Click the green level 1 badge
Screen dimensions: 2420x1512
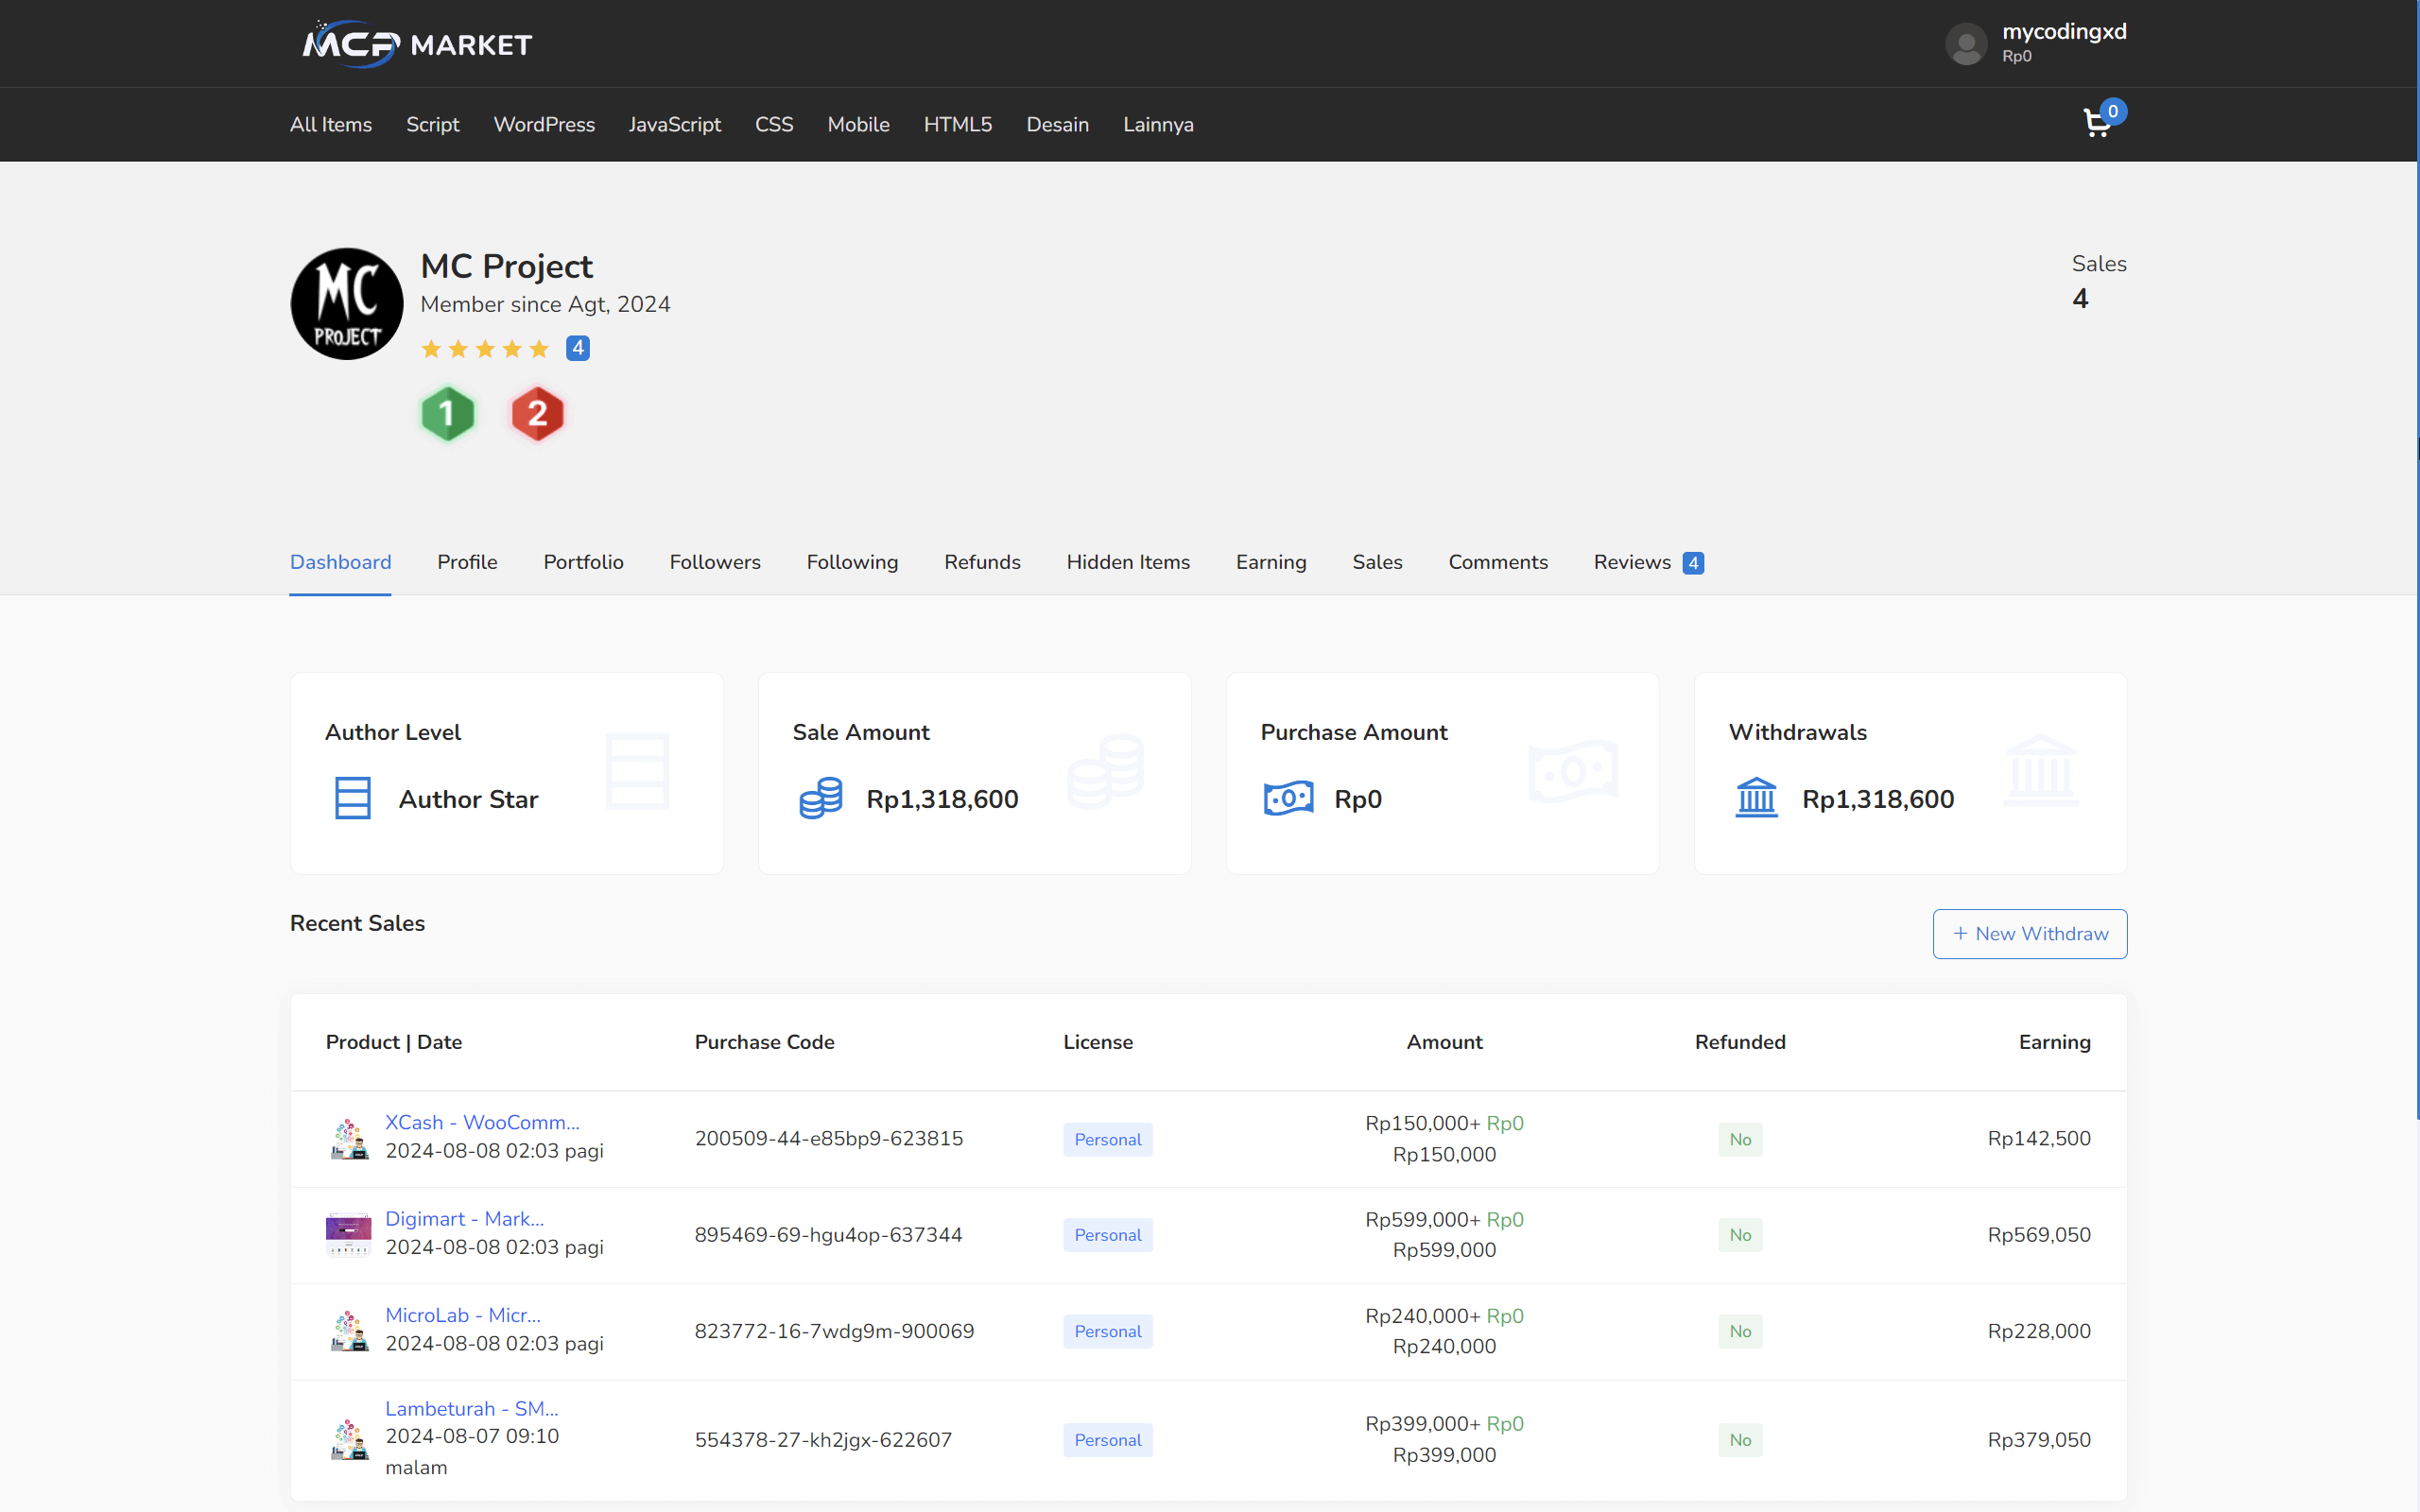[447, 413]
